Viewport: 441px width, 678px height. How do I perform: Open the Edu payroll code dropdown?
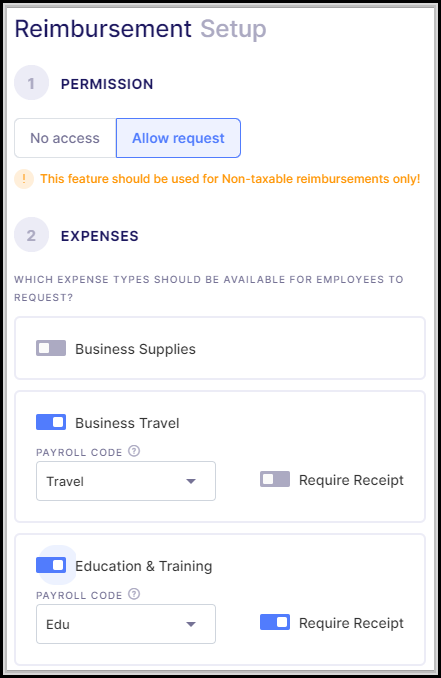[x=126, y=624]
